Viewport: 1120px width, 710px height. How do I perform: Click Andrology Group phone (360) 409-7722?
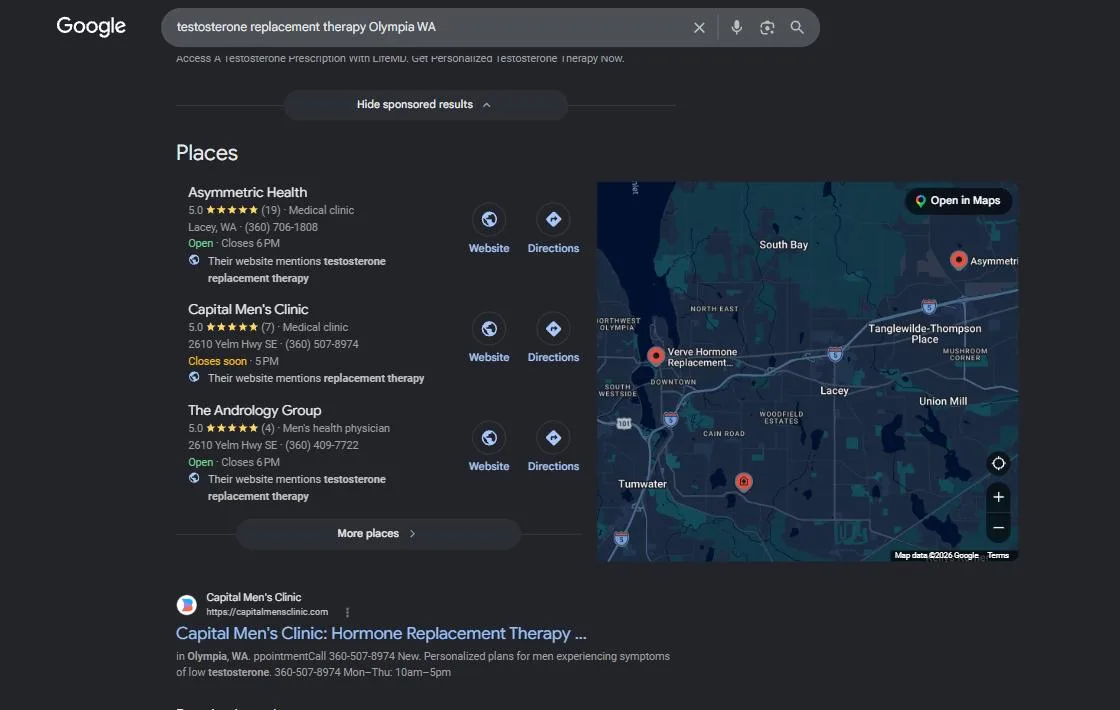[x=322, y=445]
